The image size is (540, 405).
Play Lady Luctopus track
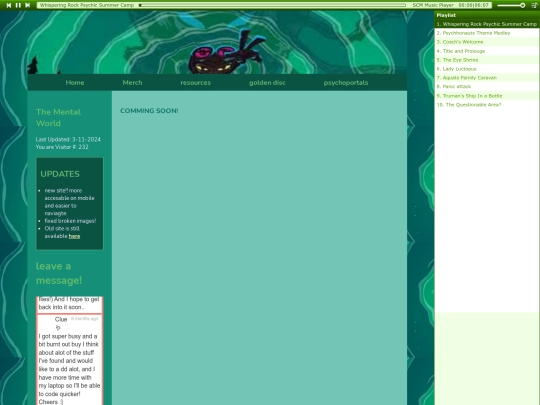tap(487, 69)
